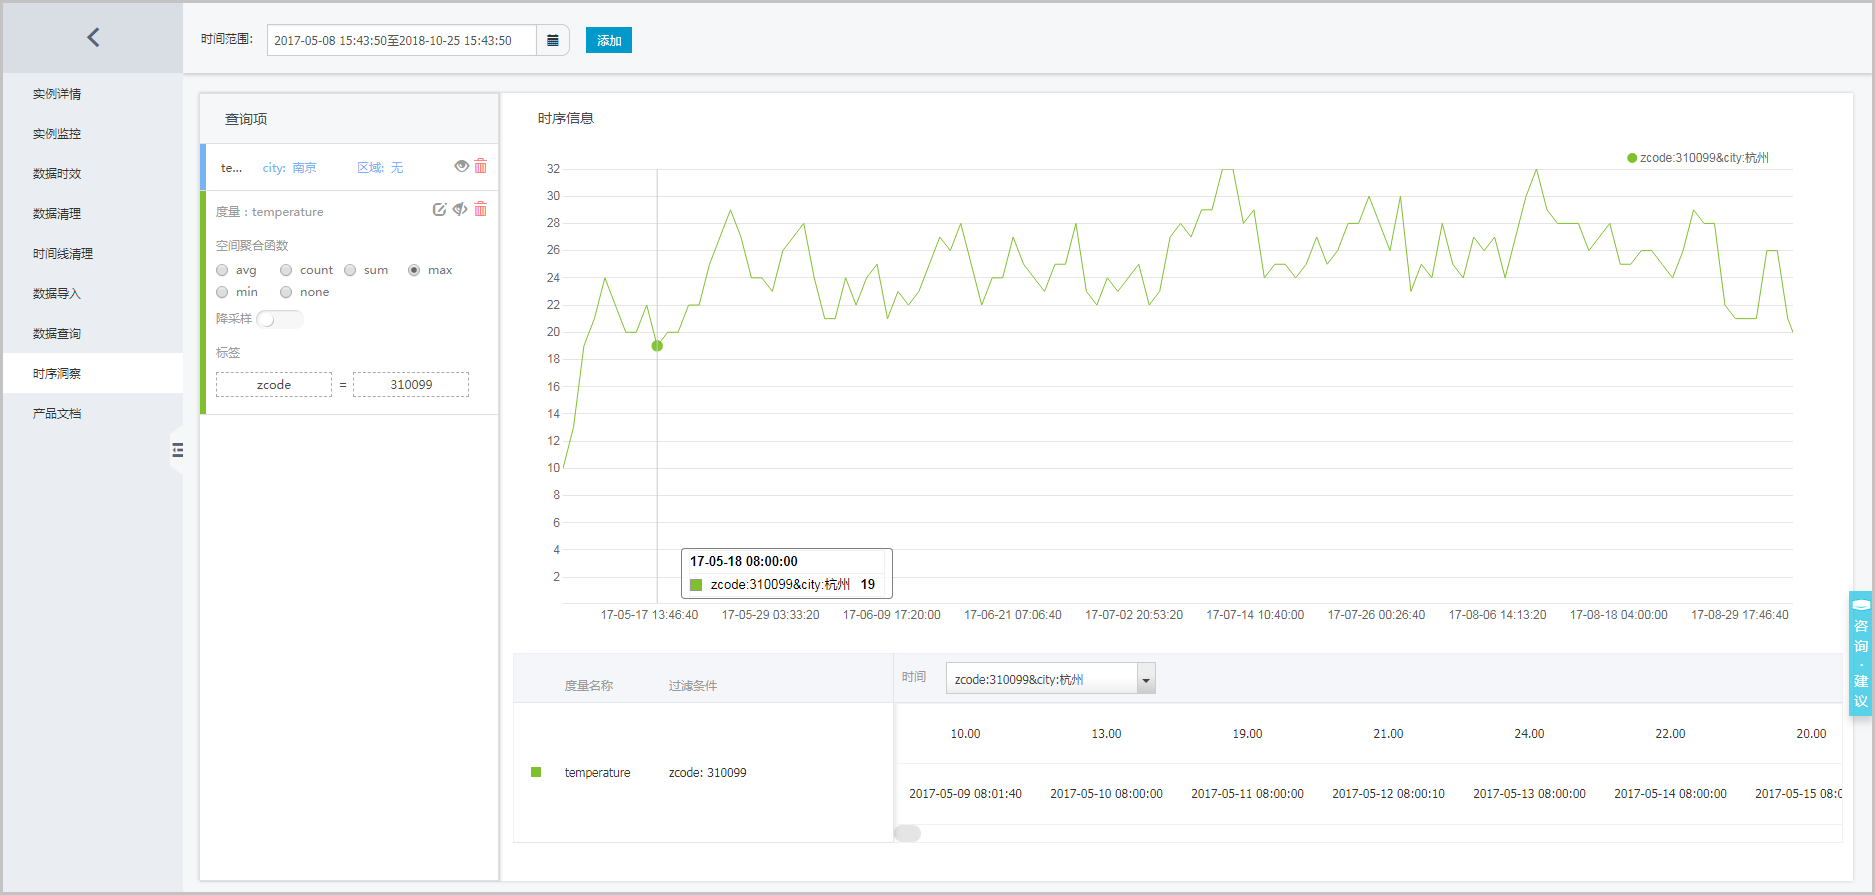Select the count aggregation radio
Screen dimensions: 1875x895
286,270
